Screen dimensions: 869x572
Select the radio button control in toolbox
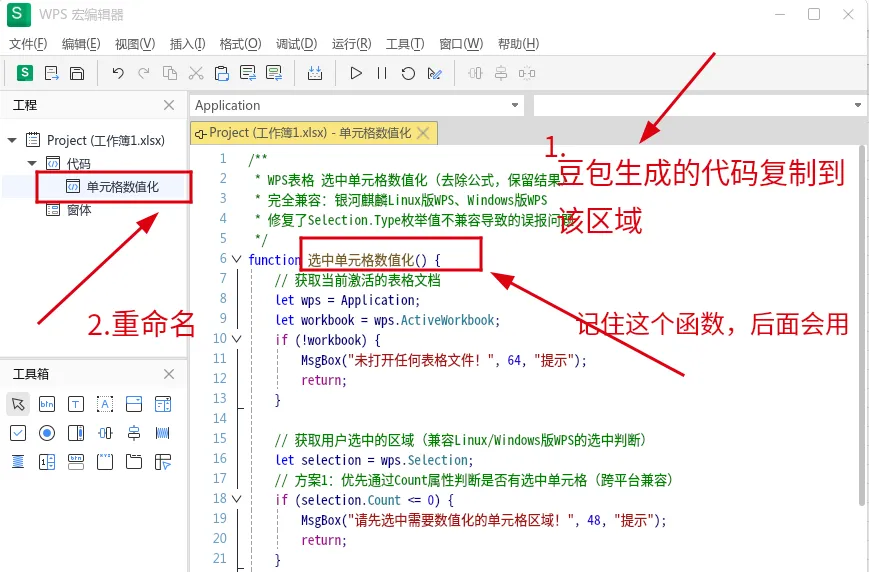[x=47, y=433]
